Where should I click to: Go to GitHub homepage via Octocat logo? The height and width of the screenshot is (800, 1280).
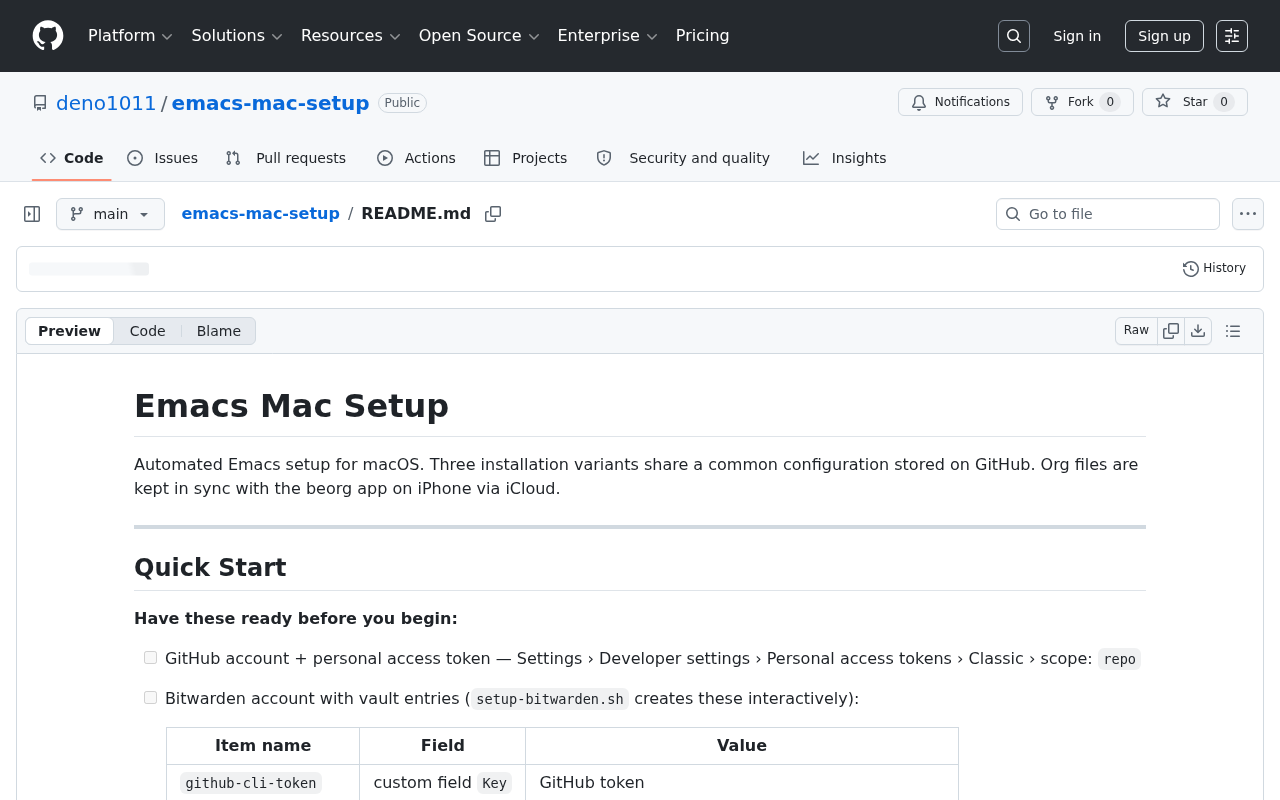point(48,36)
